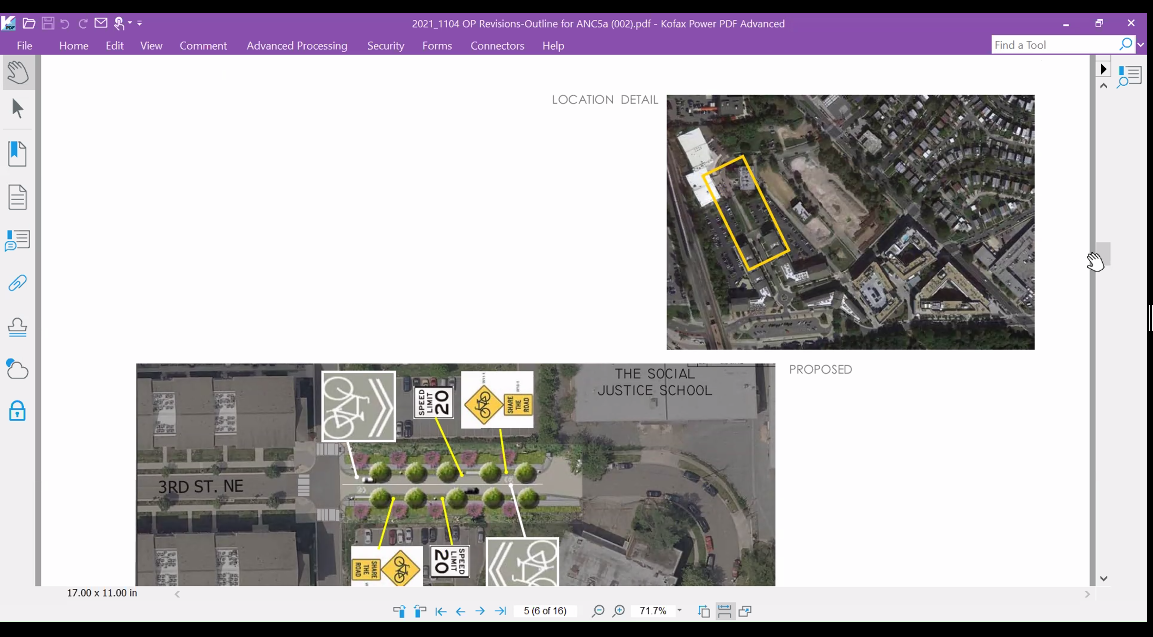Open the Attachments paperclip panel
The height and width of the screenshot is (637, 1153).
[17, 284]
